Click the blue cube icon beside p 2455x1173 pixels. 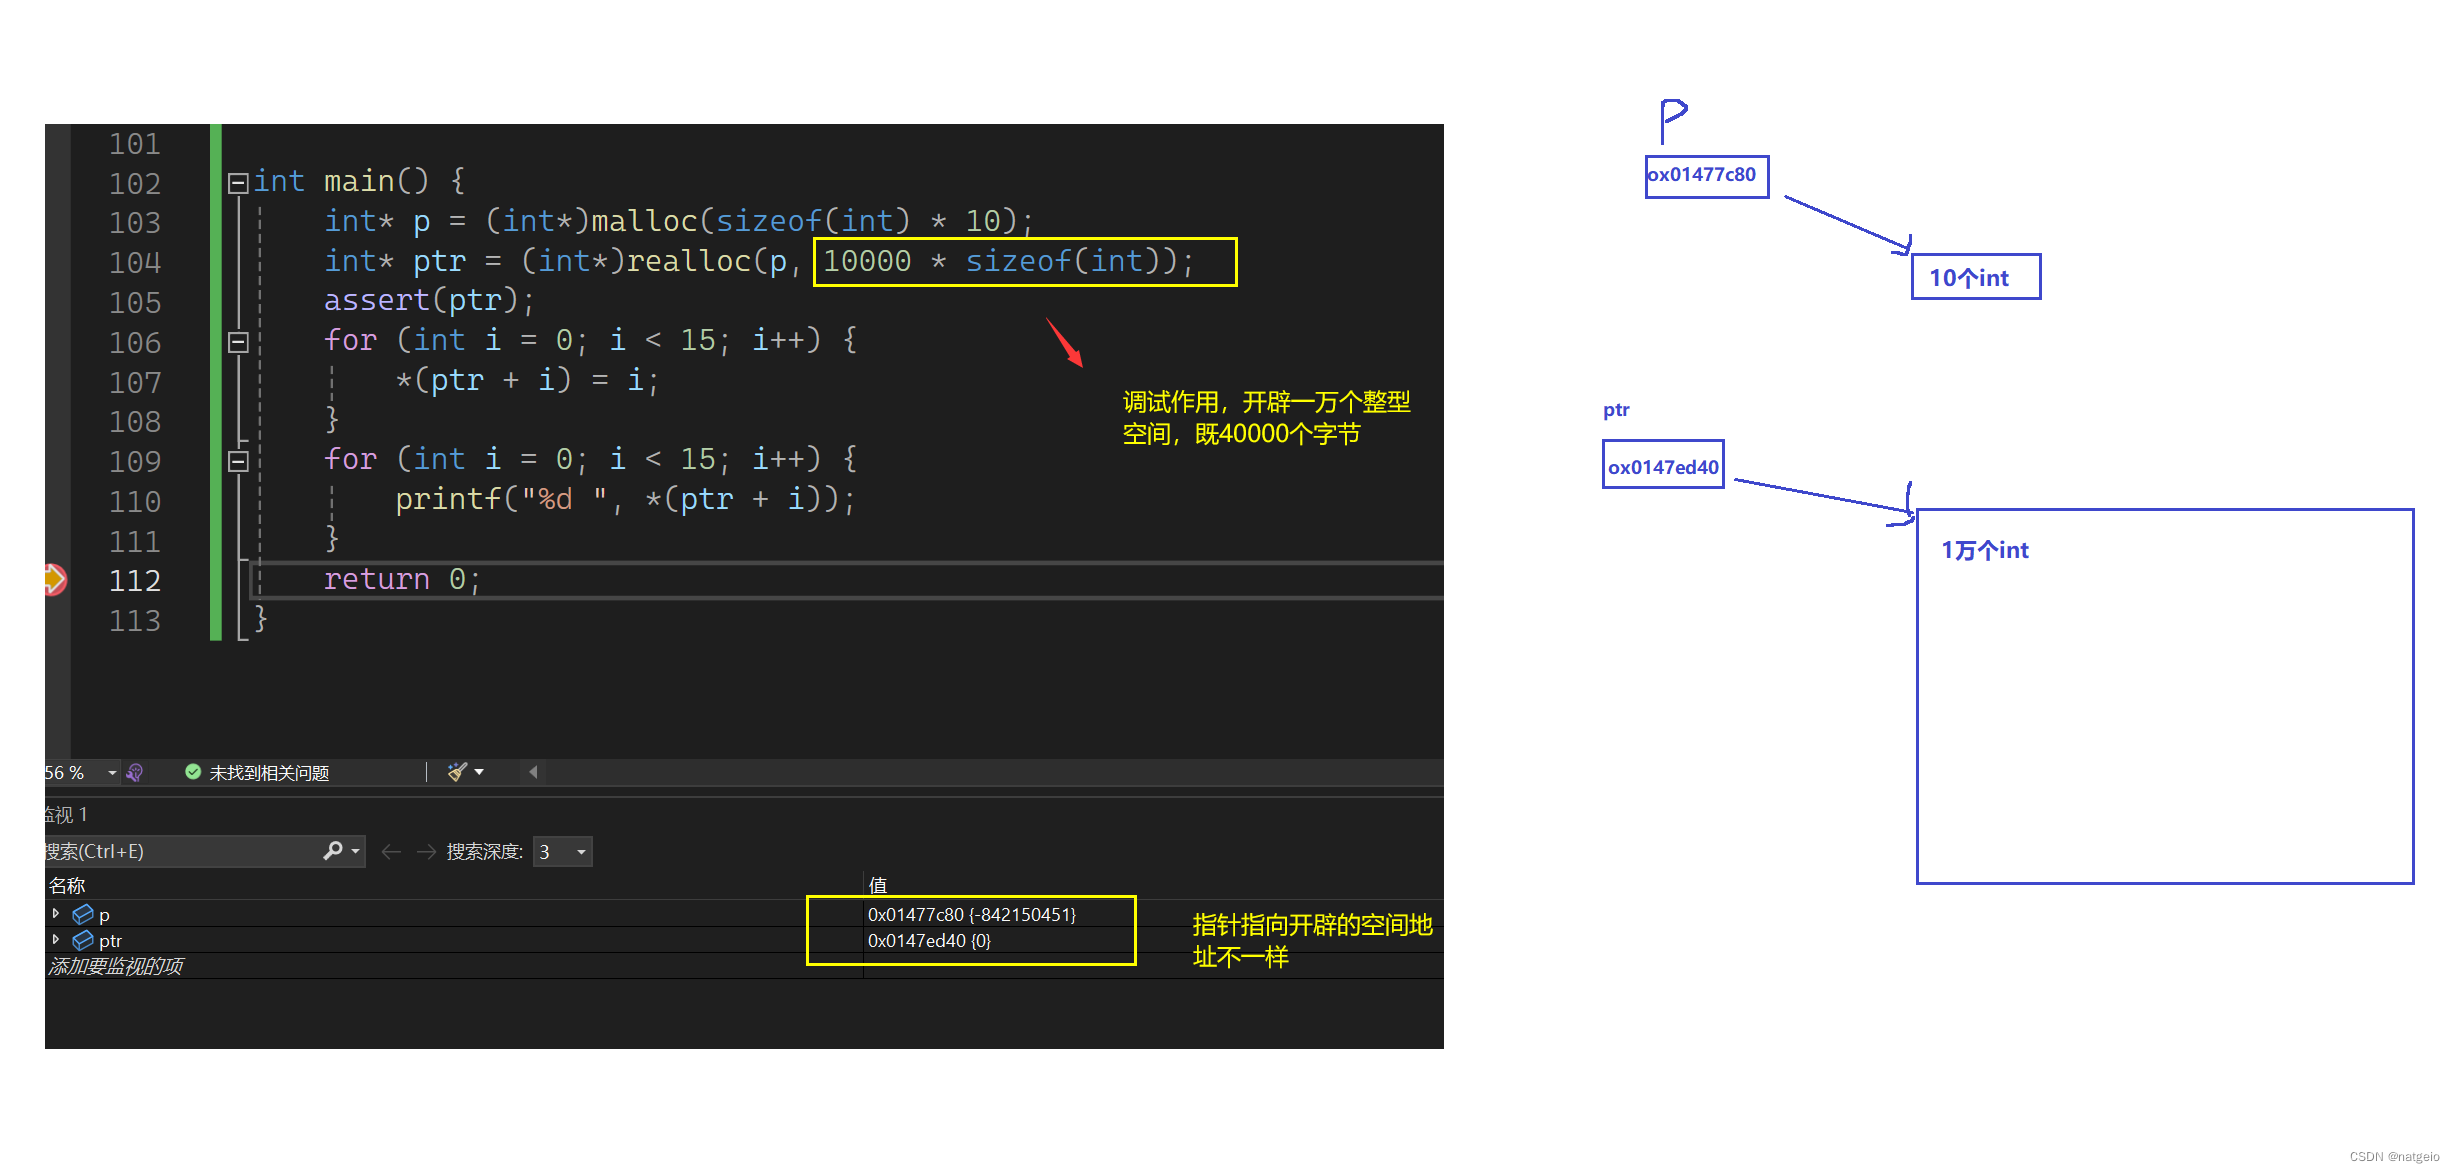(83, 914)
